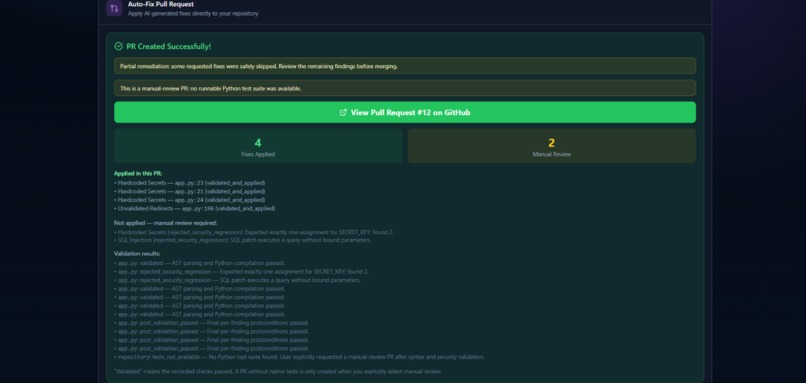
Task: Click the 'Apply AI-generated fixes directly' subtitle
Action: pos(193,14)
